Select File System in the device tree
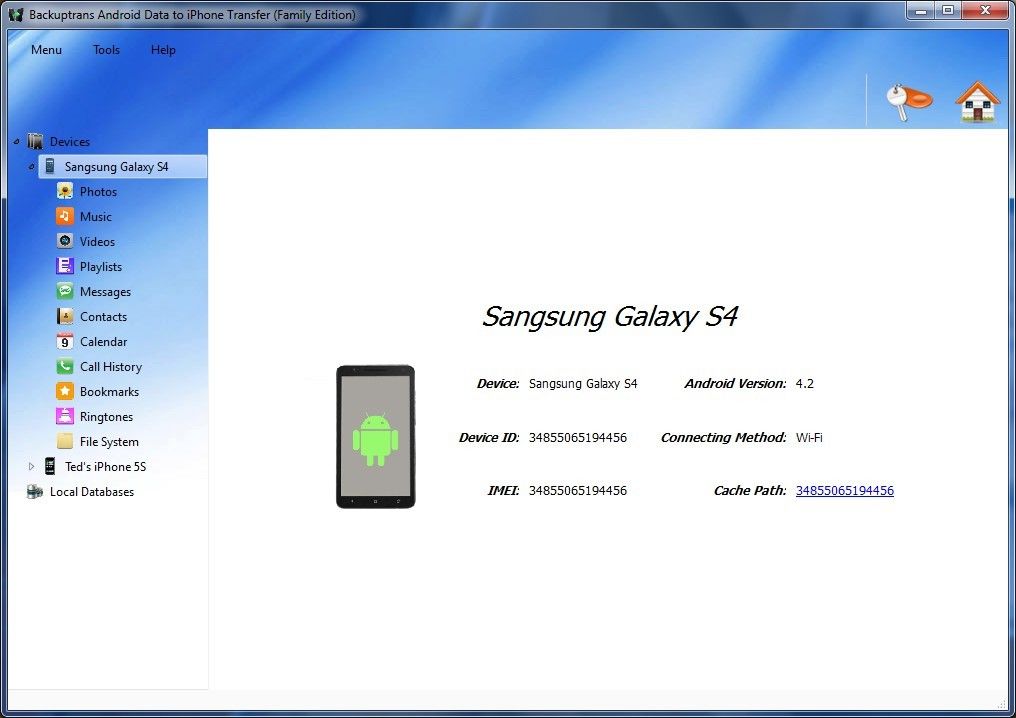The width and height of the screenshot is (1016, 718). [x=109, y=442]
